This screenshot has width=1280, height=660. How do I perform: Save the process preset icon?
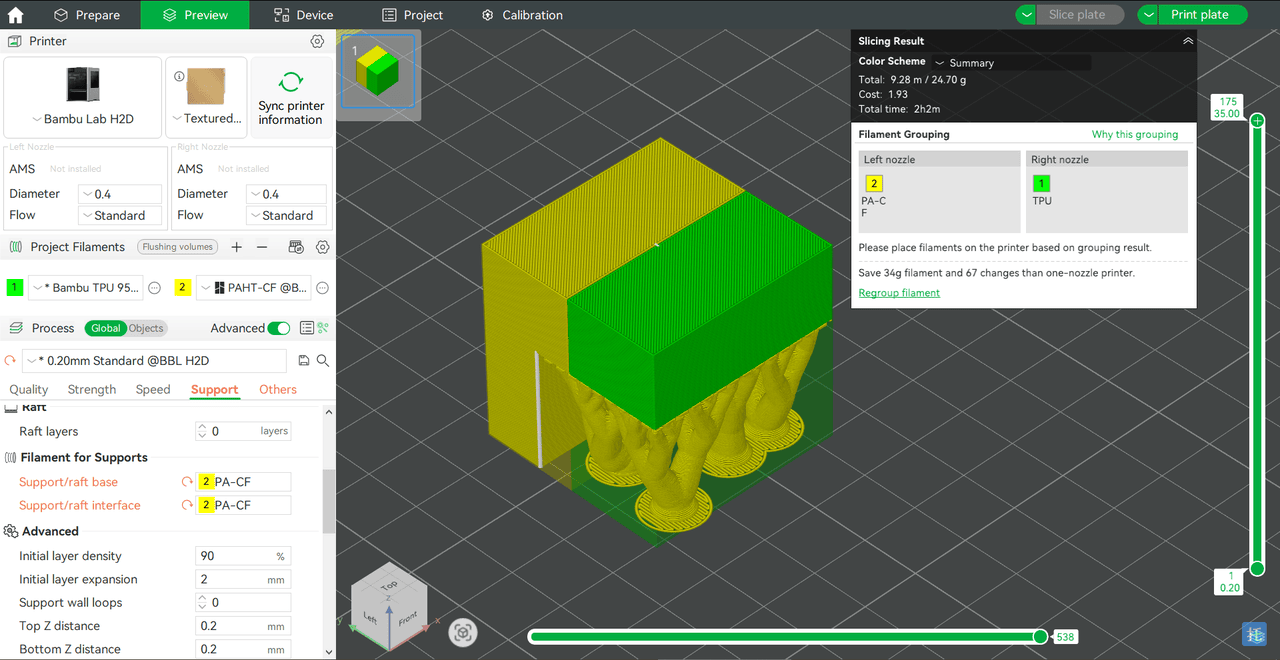click(x=304, y=360)
